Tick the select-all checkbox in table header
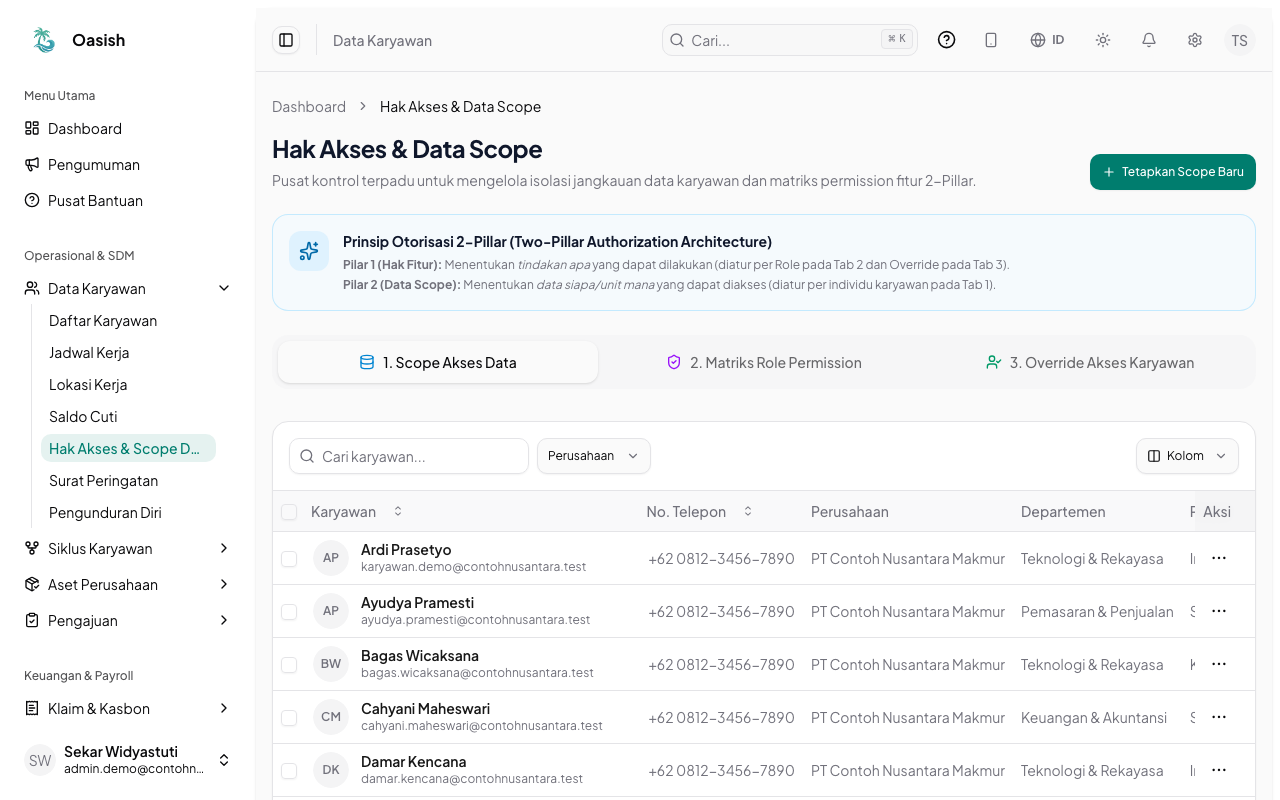 289,512
